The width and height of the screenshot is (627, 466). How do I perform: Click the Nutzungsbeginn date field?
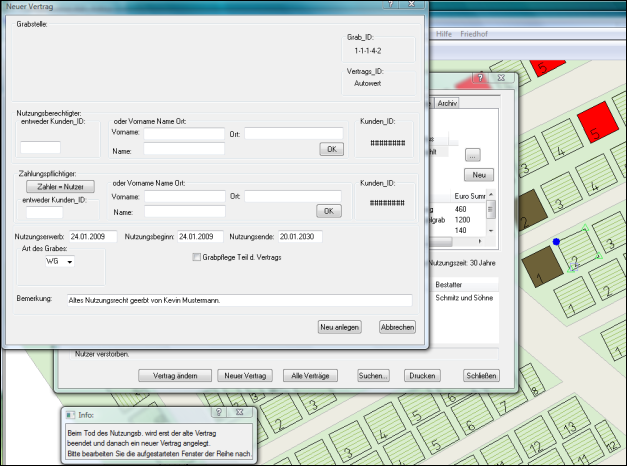(x=200, y=236)
